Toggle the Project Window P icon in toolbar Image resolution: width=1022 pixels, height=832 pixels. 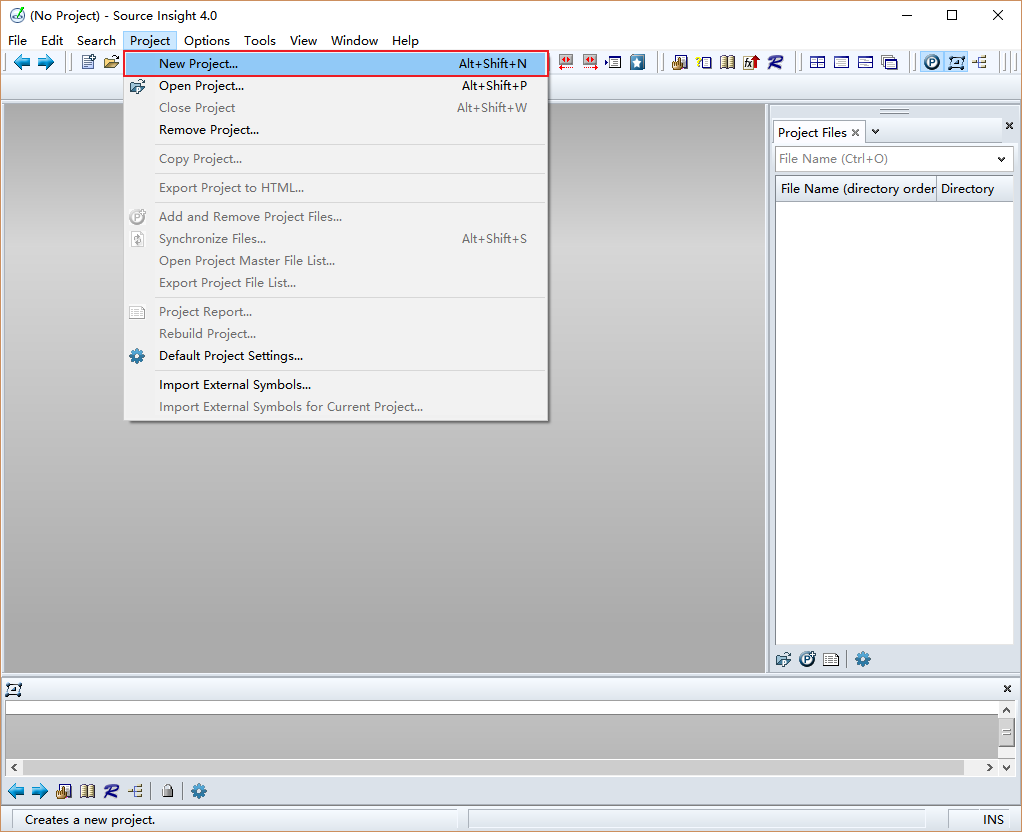pos(932,63)
